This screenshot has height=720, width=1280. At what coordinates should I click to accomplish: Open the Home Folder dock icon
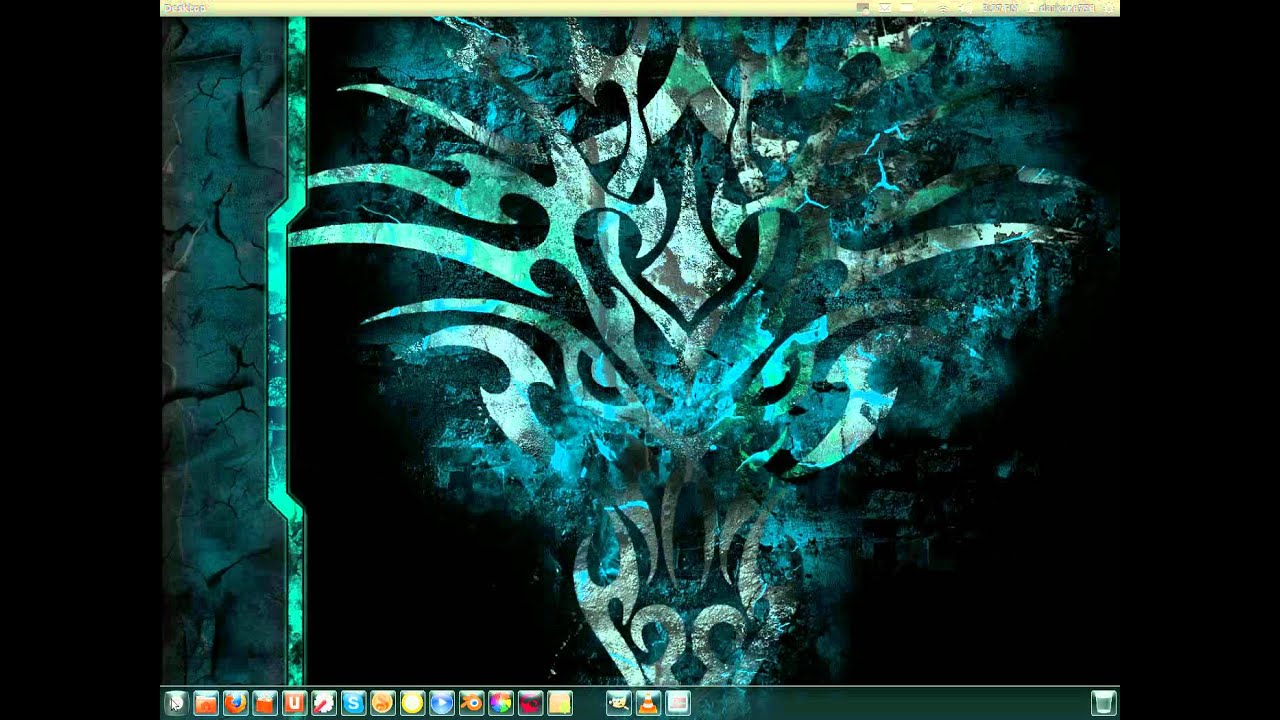pos(205,703)
